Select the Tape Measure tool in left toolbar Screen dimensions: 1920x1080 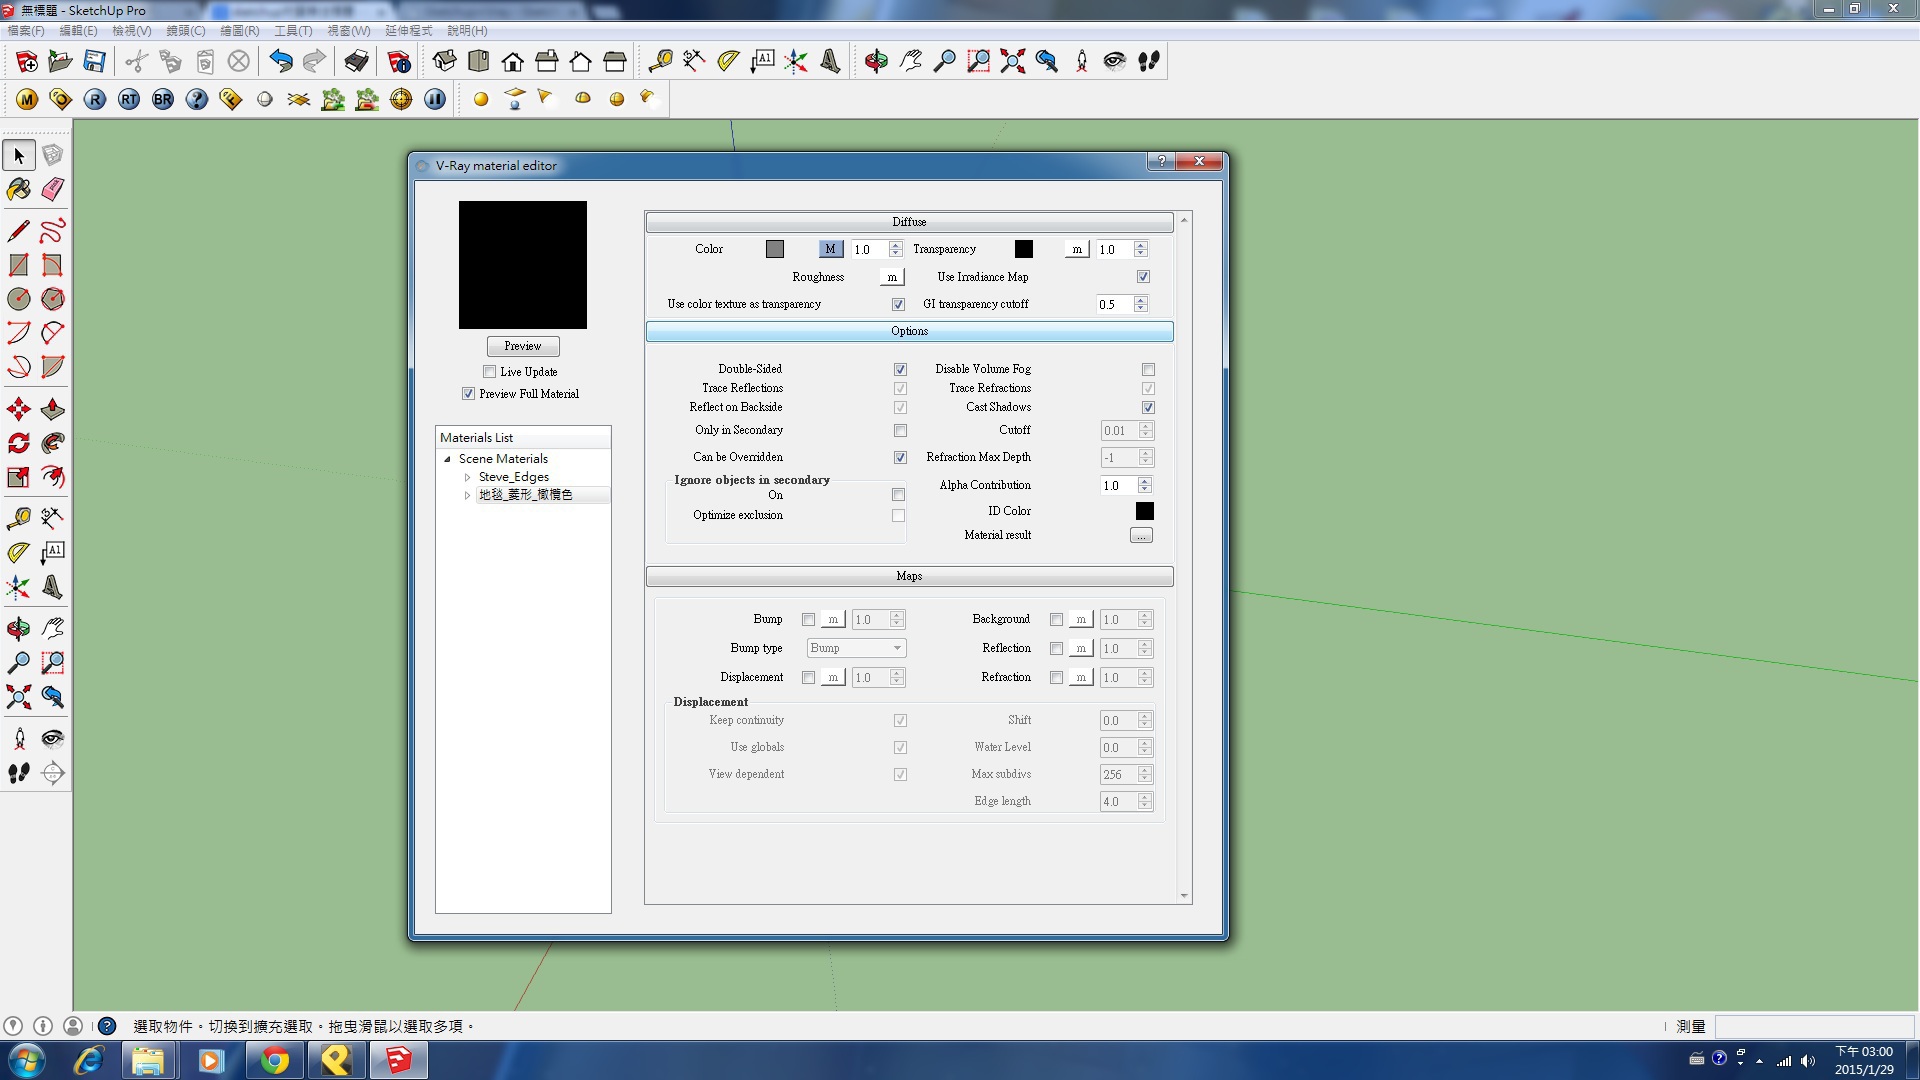pos(19,518)
